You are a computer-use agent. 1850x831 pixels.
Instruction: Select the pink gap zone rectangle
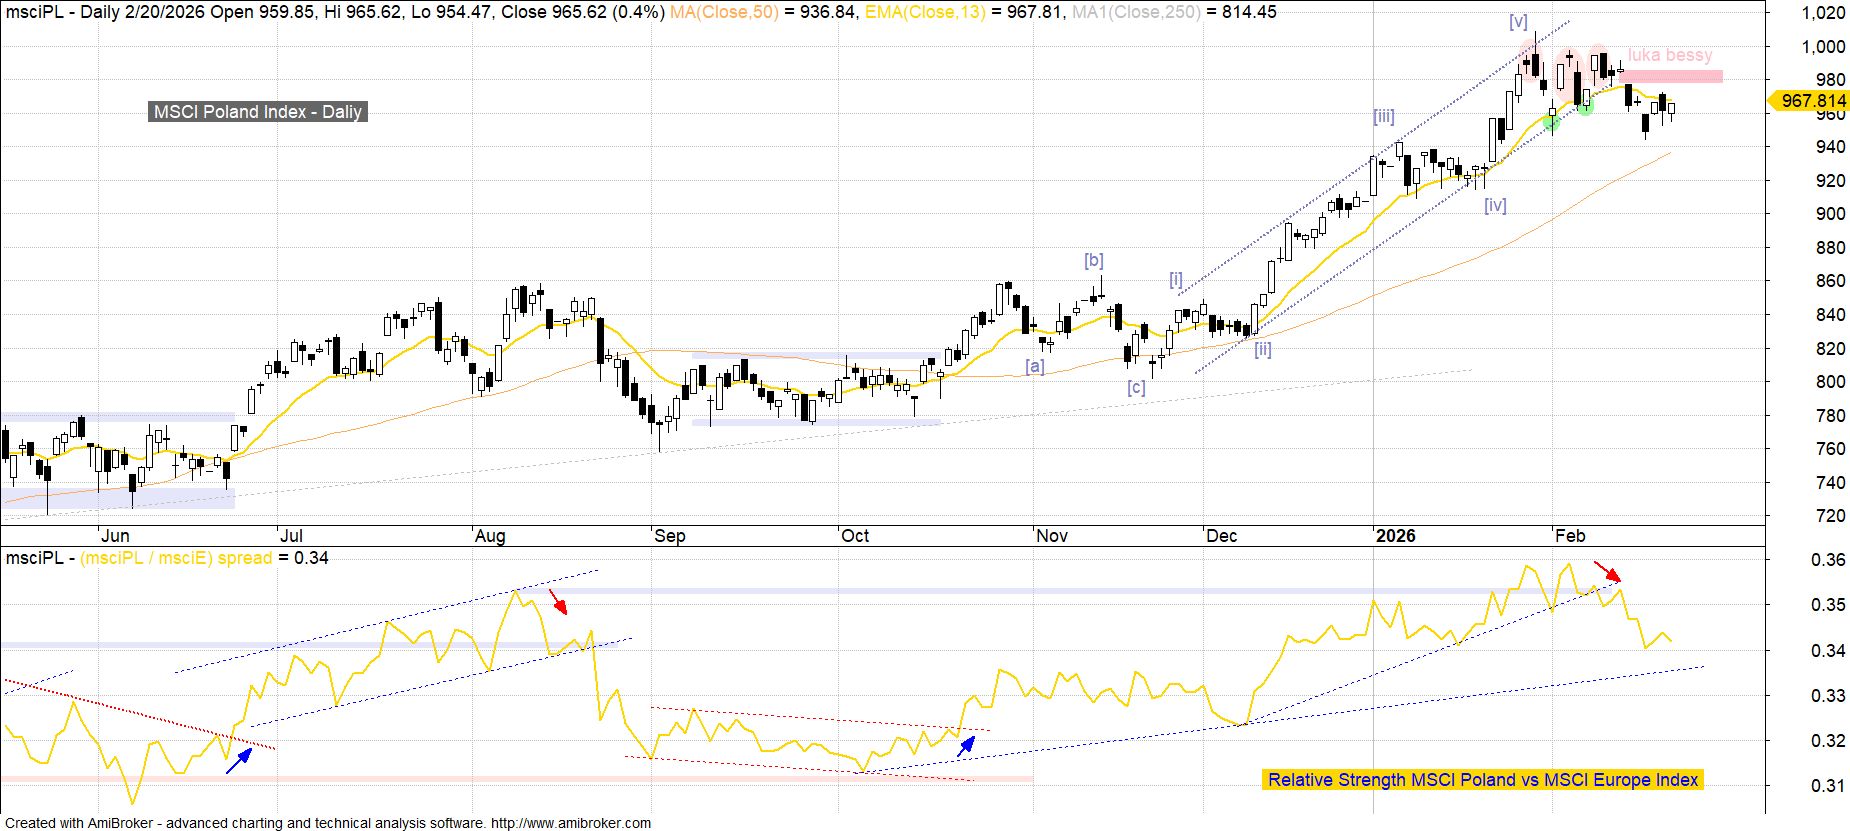(x=1671, y=76)
